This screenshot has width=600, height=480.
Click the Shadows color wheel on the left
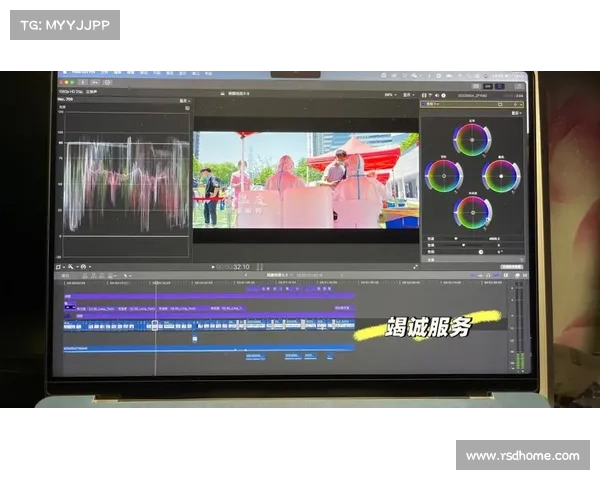[x=443, y=176]
